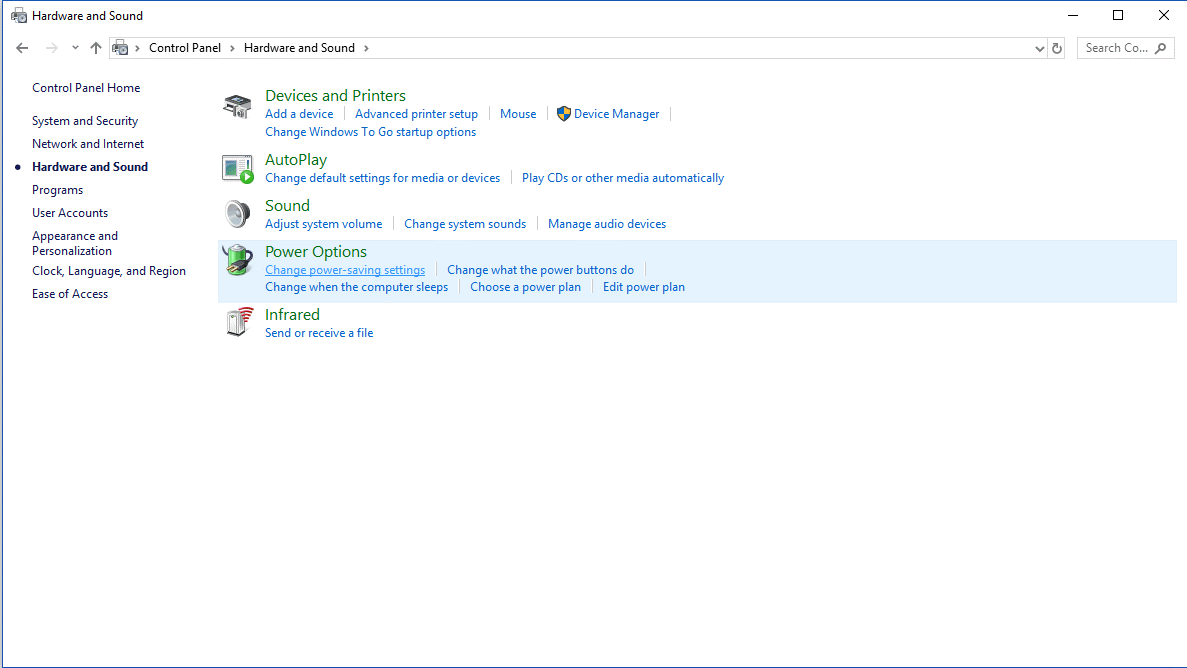
Task: Expand the address bar history dropdown
Action: click(1039, 48)
